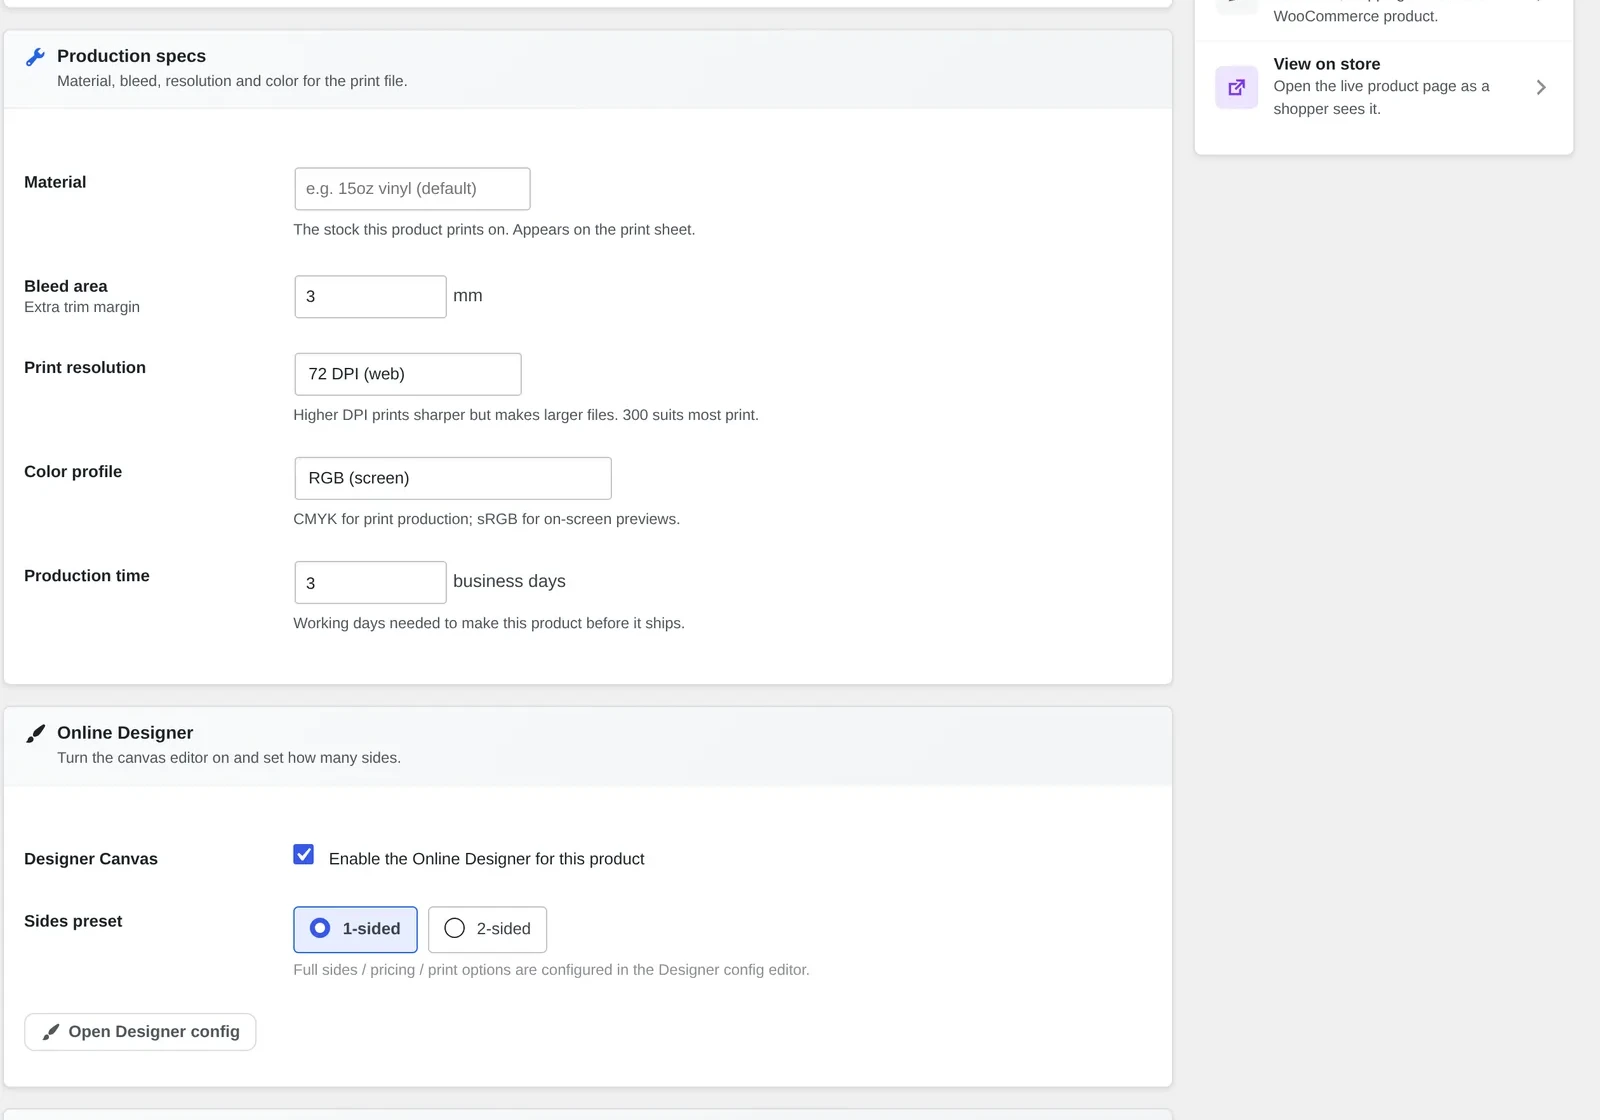Click the 'business days' unit text
The width and height of the screenshot is (1600, 1120).
(509, 581)
